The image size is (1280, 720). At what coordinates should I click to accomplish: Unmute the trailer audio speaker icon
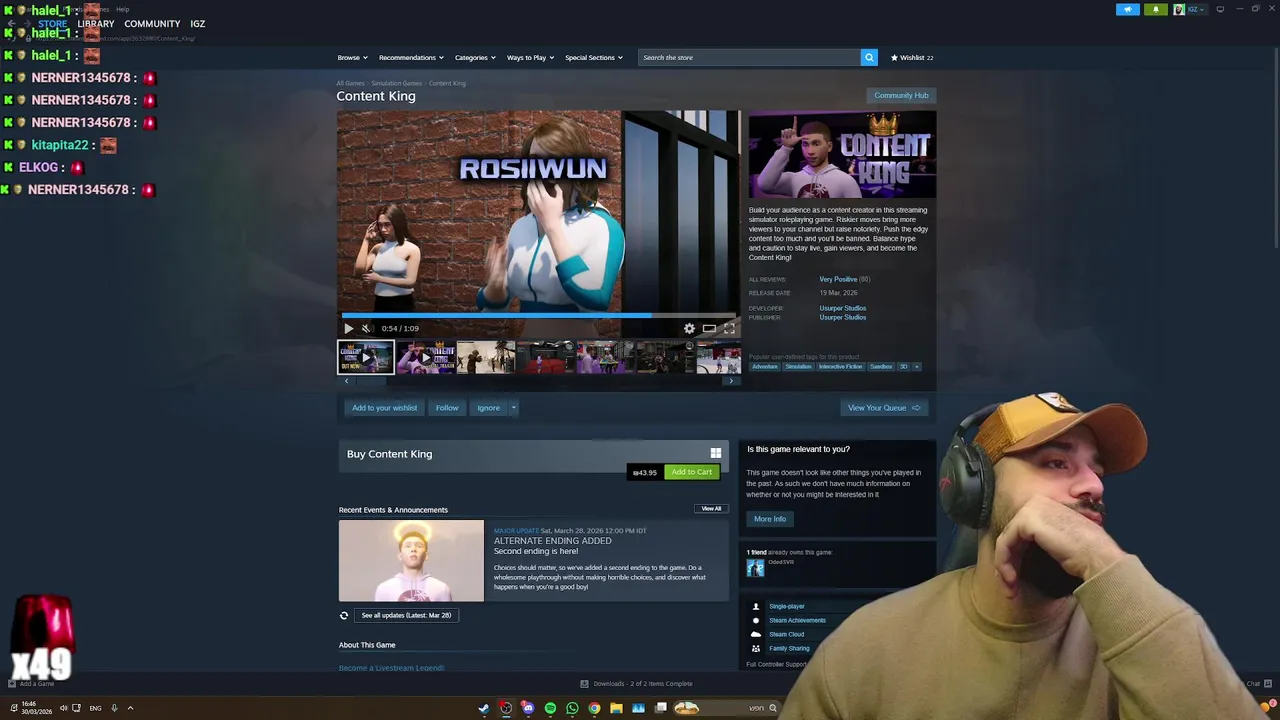click(x=366, y=328)
